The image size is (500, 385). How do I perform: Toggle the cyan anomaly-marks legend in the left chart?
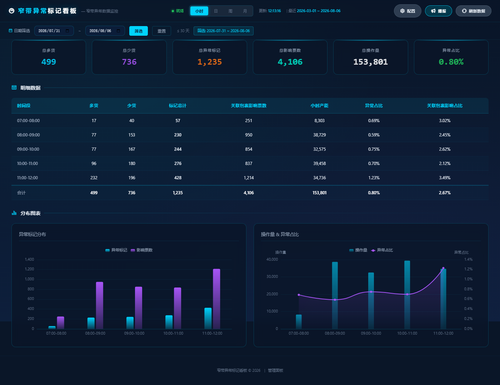click(116, 250)
